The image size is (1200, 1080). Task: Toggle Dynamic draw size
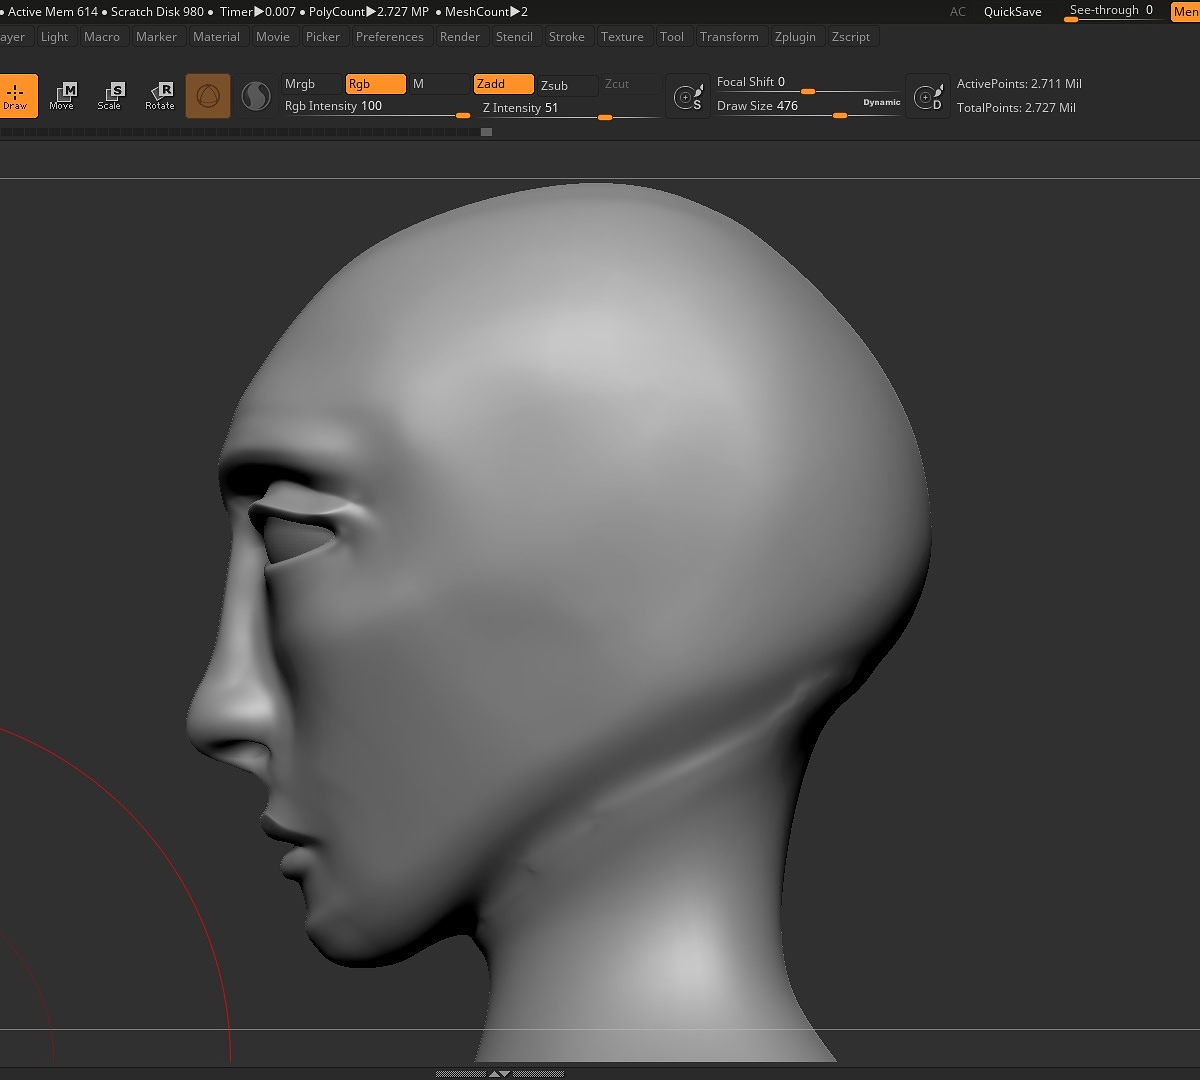(x=882, y=102)
